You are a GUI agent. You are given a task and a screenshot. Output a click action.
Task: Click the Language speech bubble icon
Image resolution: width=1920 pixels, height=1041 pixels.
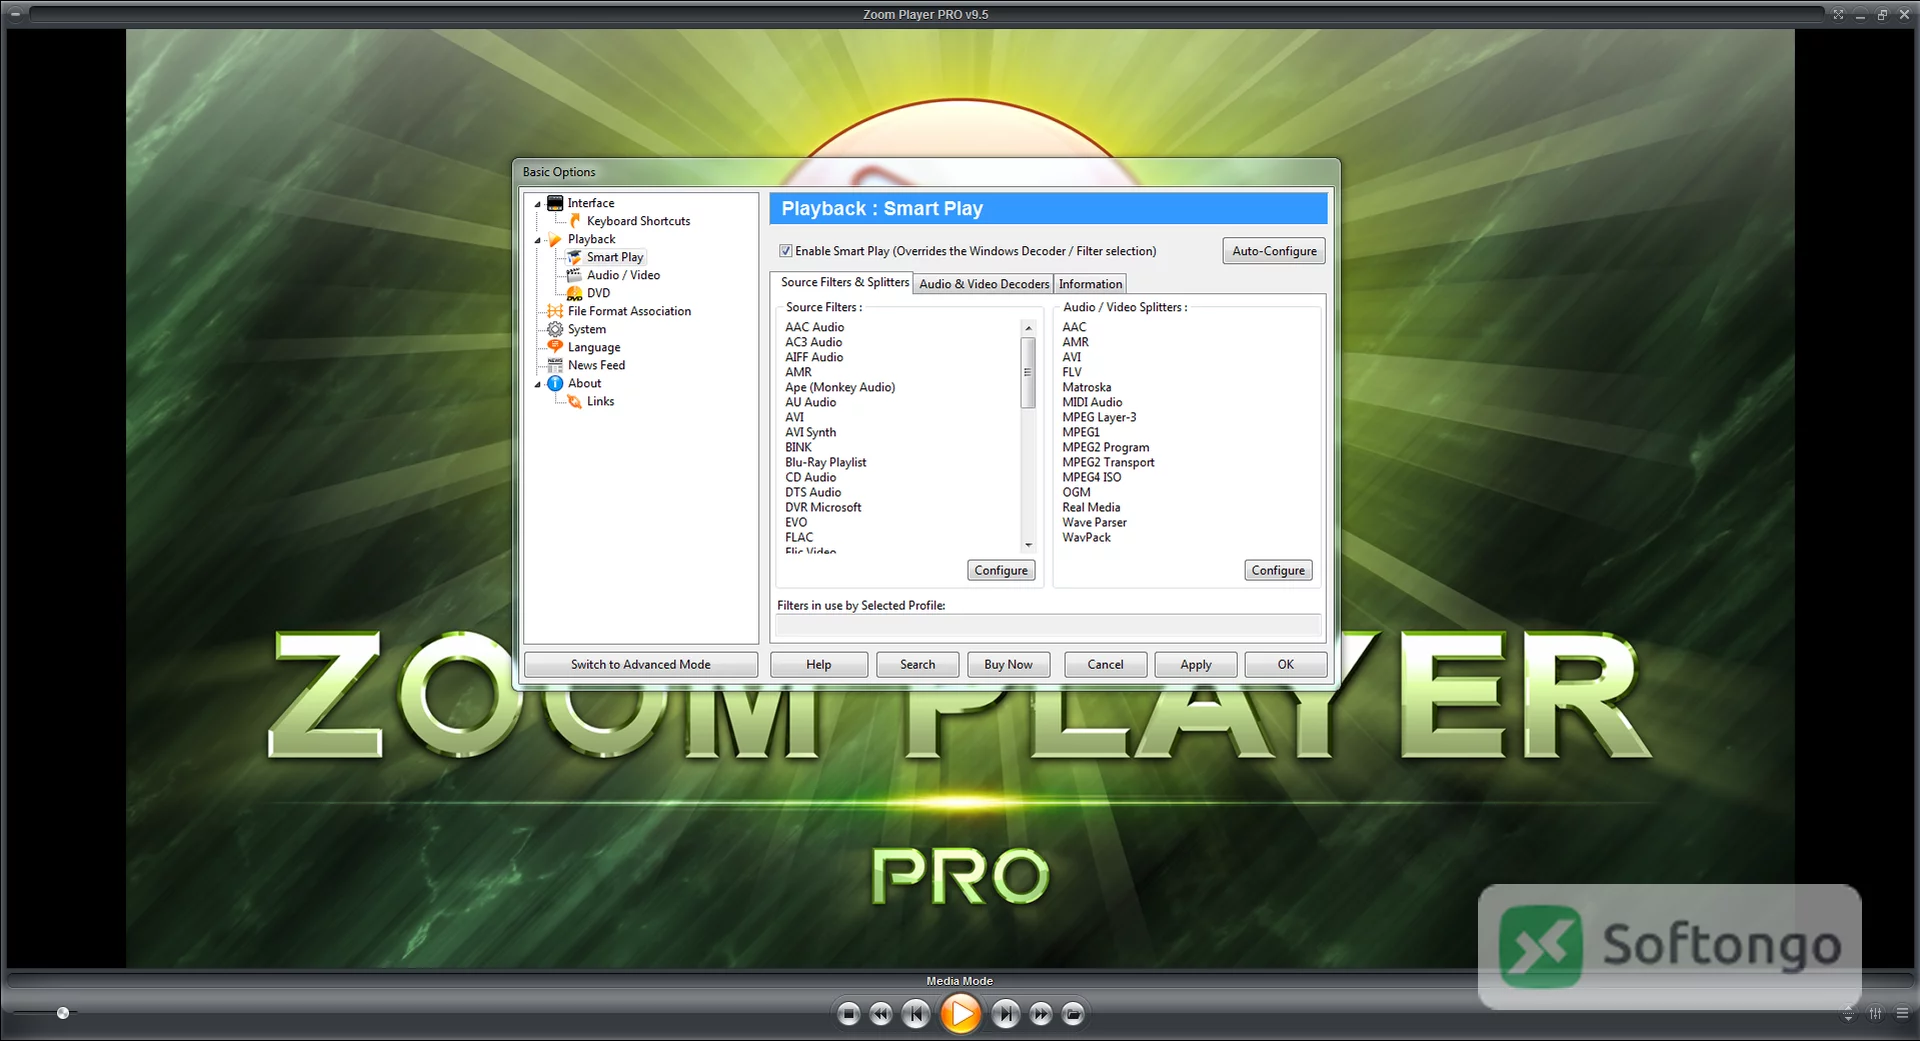(555, 347)
